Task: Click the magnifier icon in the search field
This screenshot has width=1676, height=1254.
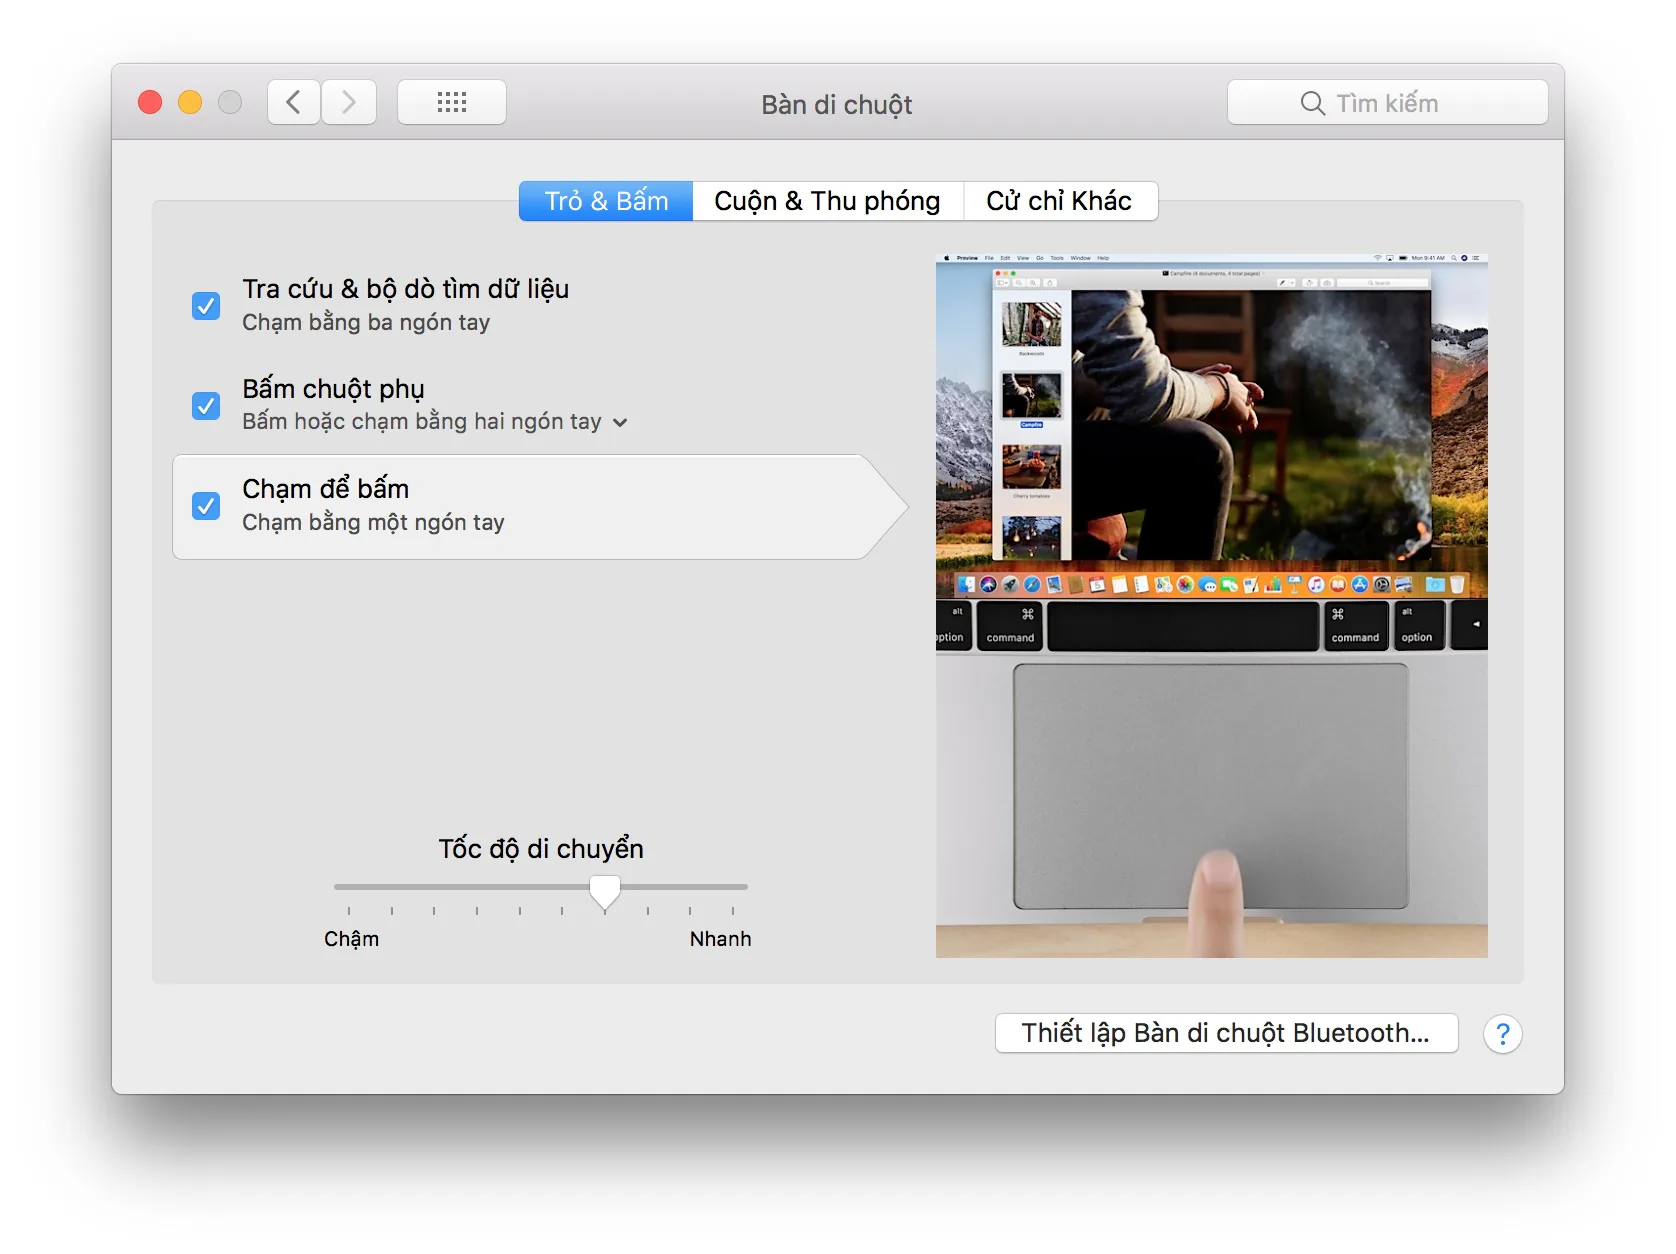Action: (1312, 103)
